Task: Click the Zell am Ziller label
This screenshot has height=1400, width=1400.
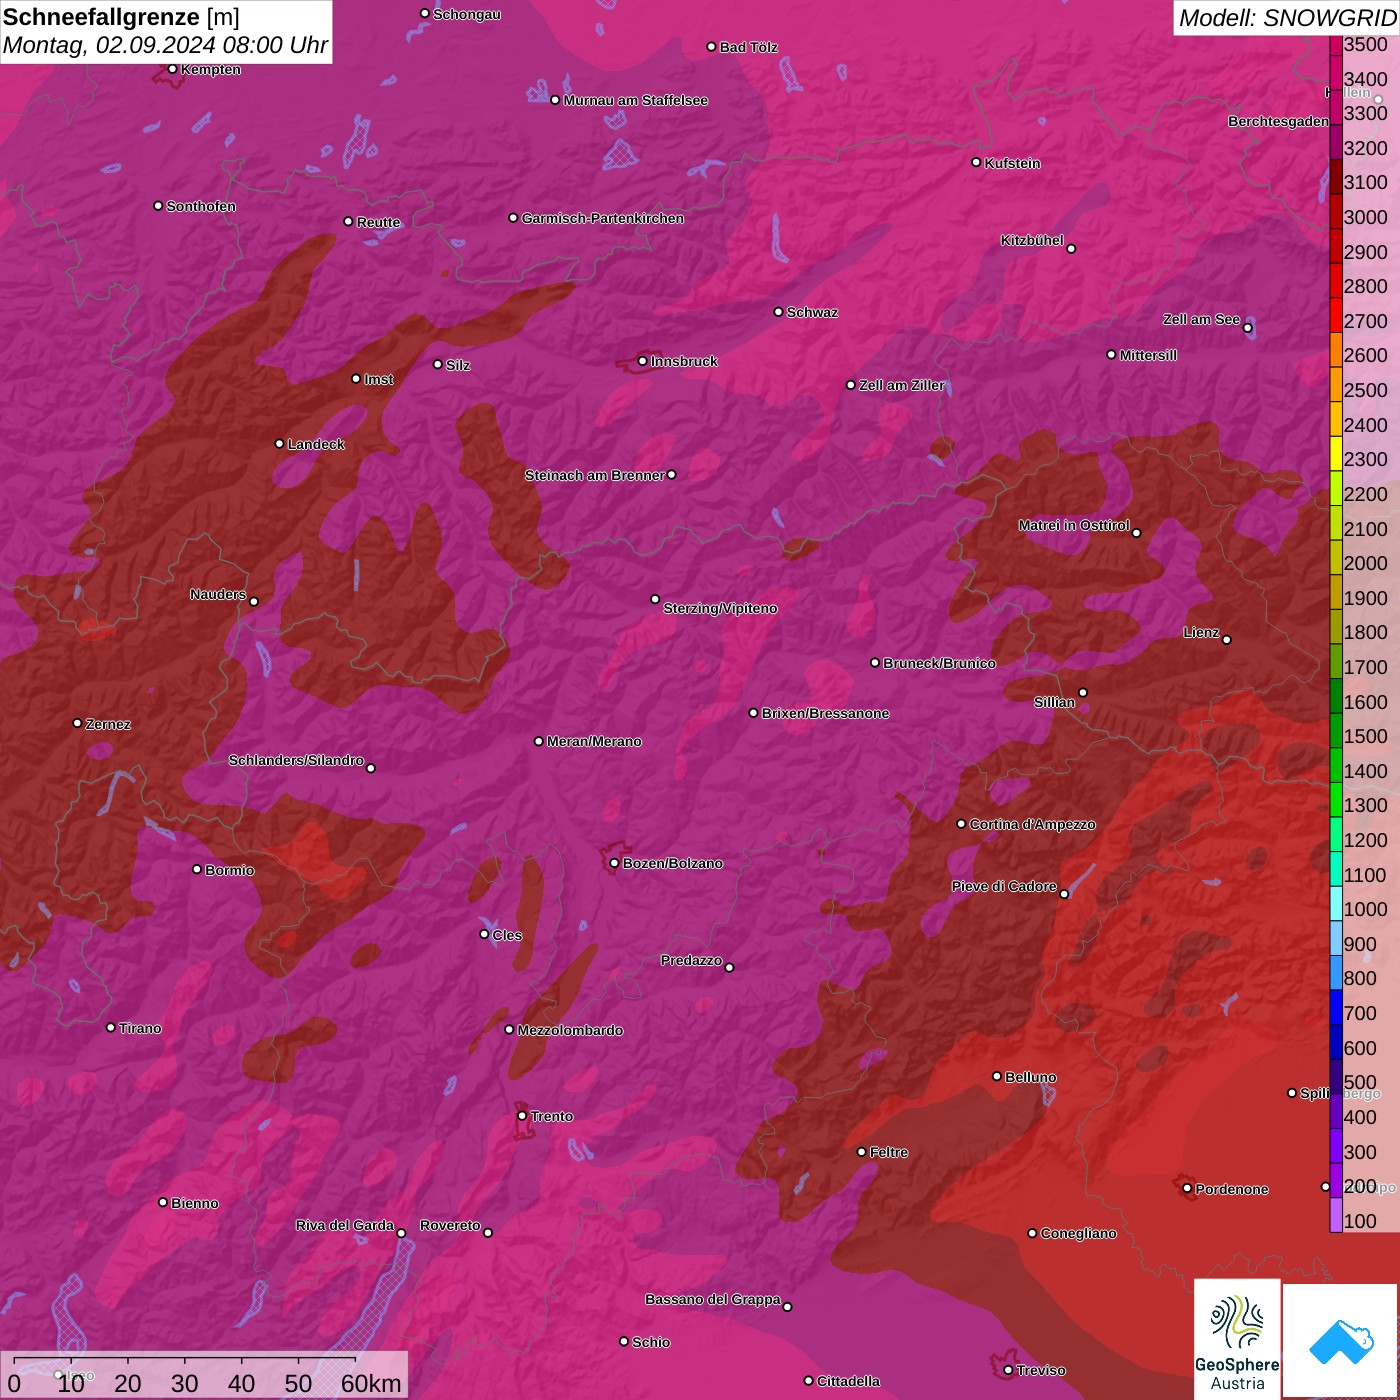Action: pyautogui.click(x=902, y=385)
